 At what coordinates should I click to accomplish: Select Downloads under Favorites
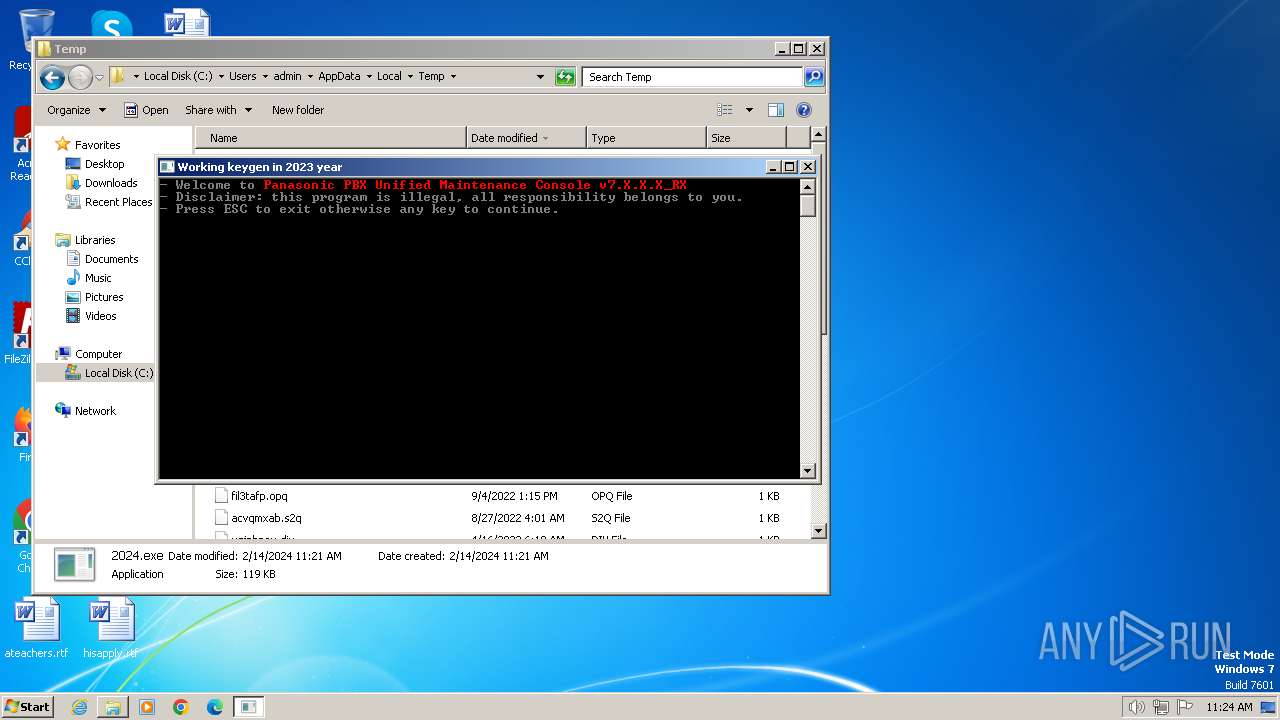point(111,183)
